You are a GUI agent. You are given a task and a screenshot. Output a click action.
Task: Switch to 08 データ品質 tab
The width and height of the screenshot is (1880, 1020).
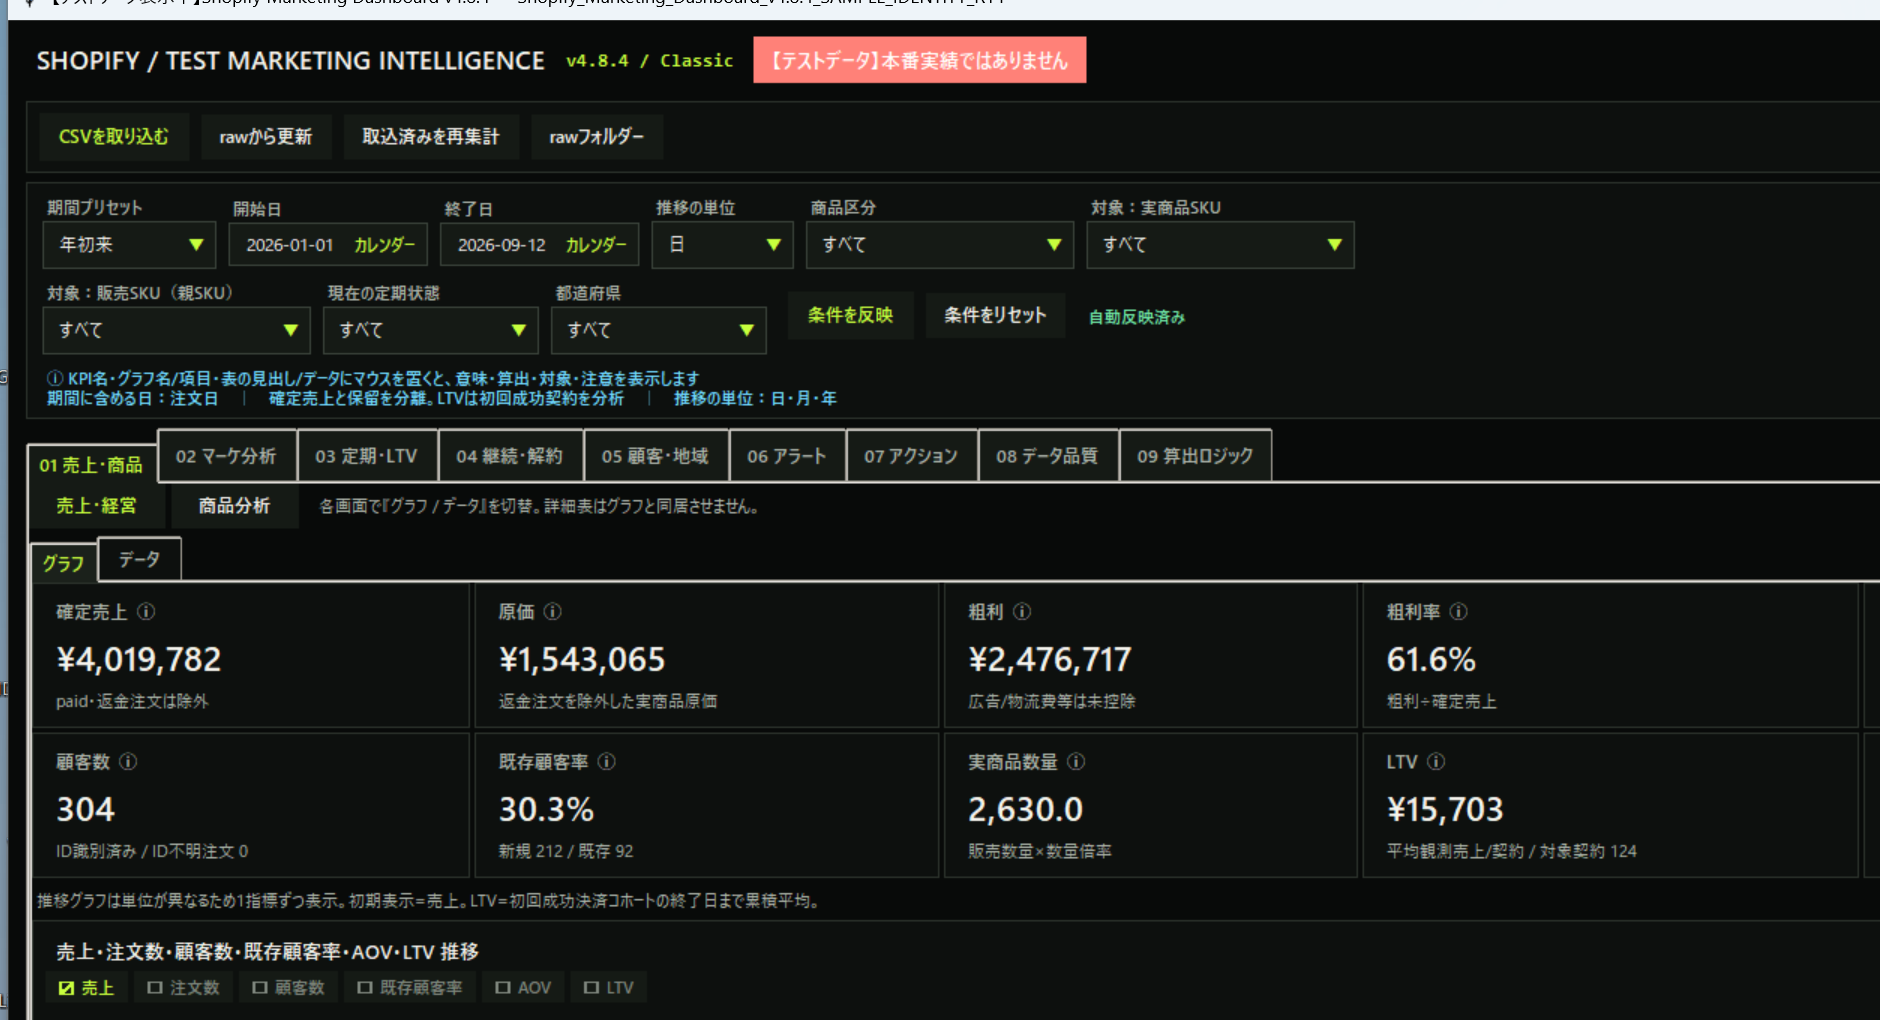pyautogui.click(x=1047, y=456)
